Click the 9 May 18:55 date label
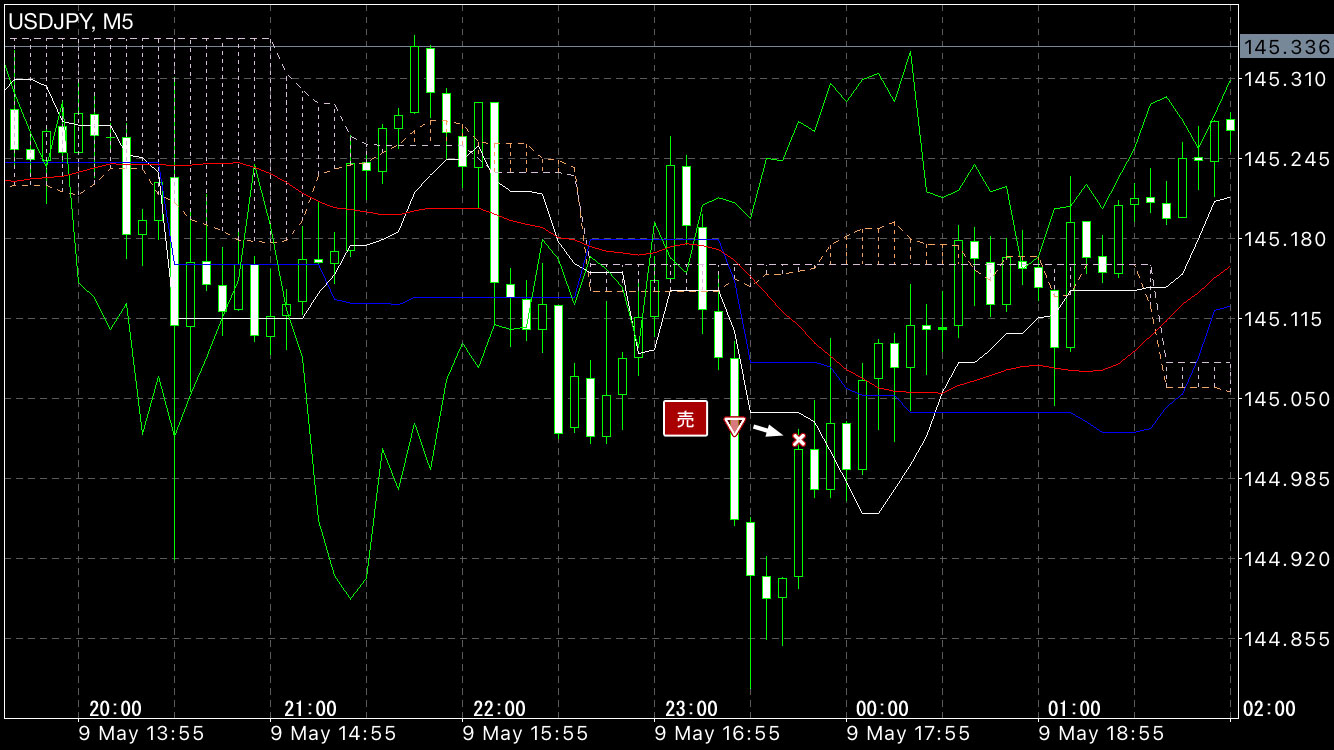 pyautogui.click(x=1100, y=734)
